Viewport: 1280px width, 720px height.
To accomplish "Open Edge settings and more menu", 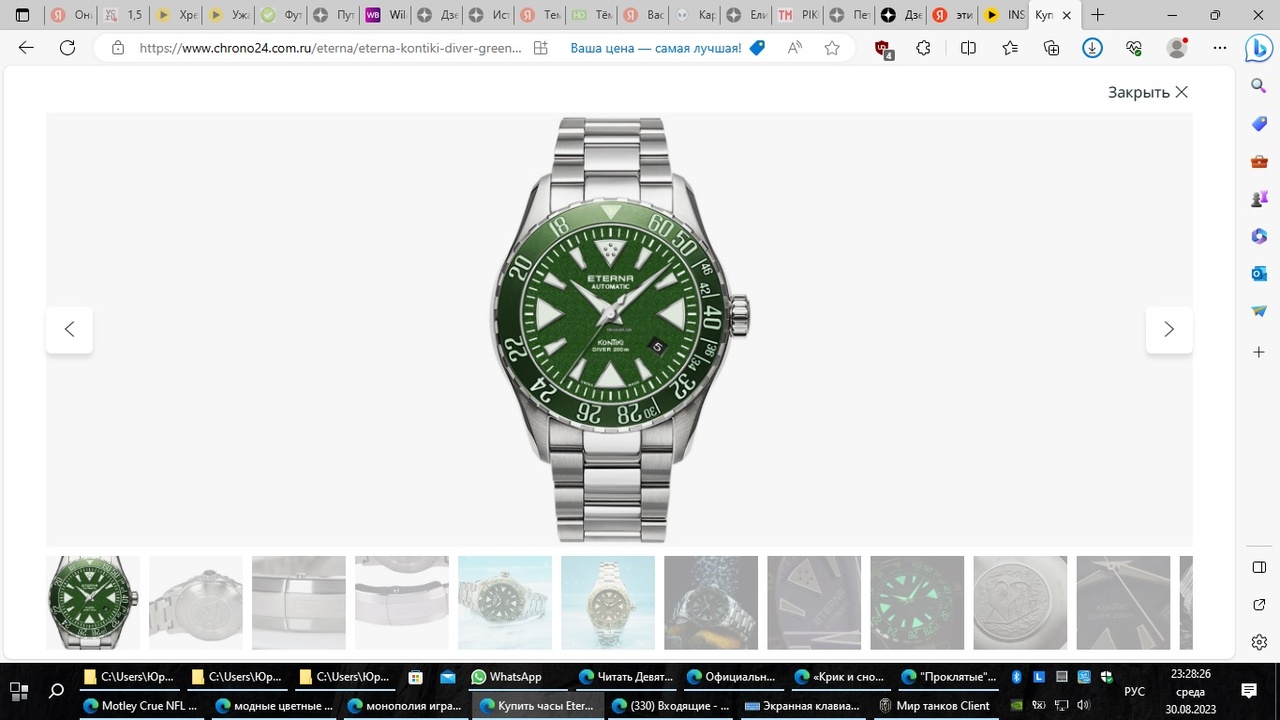I will 1219,48.
